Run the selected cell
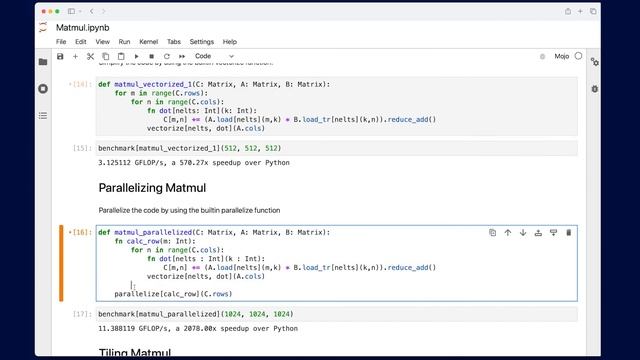Viewport: 640px width, 360px height. click(136, 56)
